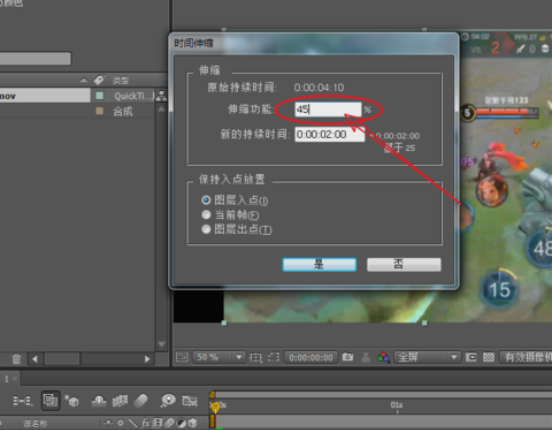Viewport: 552px width, 430px height.
Task: Click the show snapshot person icon
Action: click(x=366, y=357)
